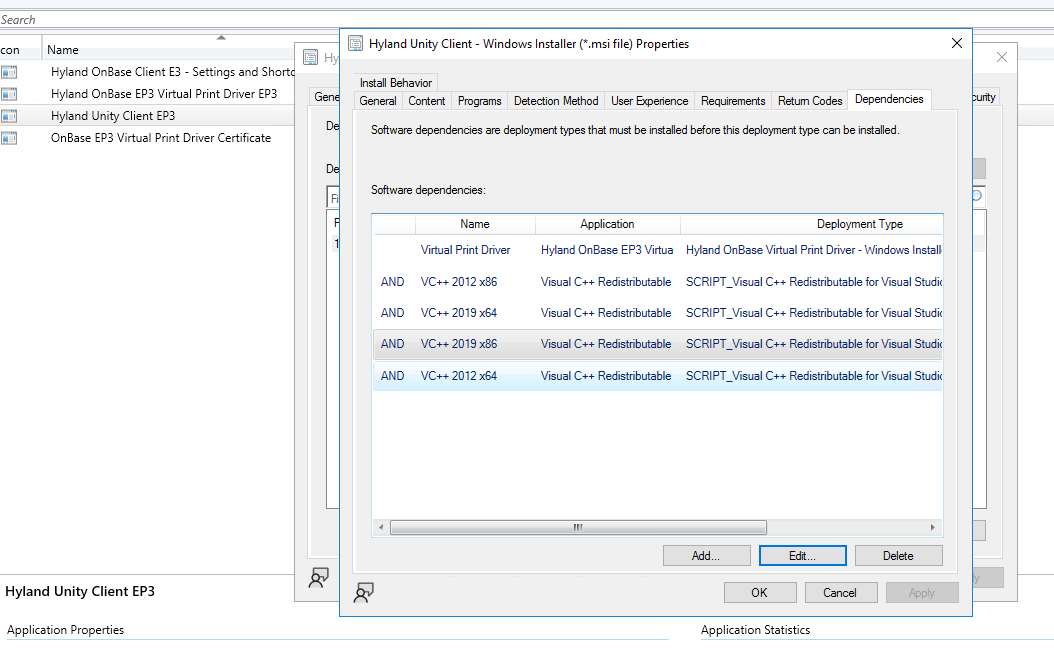Cancel the properties dialog
Image resolution: width=1054 pixels, height=654 pixels.
[840, 593]
